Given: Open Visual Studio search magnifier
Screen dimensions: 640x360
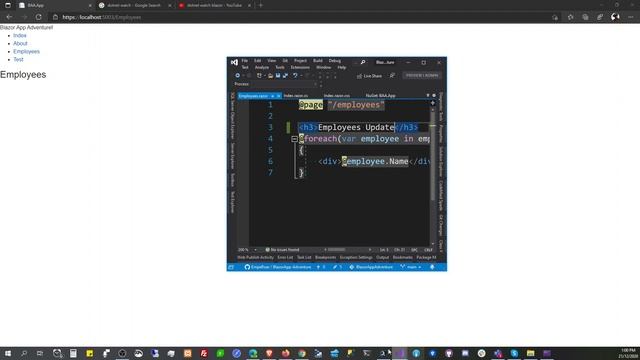Looking at the screenshot, I should pyautogui.click(x=362, y=62).
